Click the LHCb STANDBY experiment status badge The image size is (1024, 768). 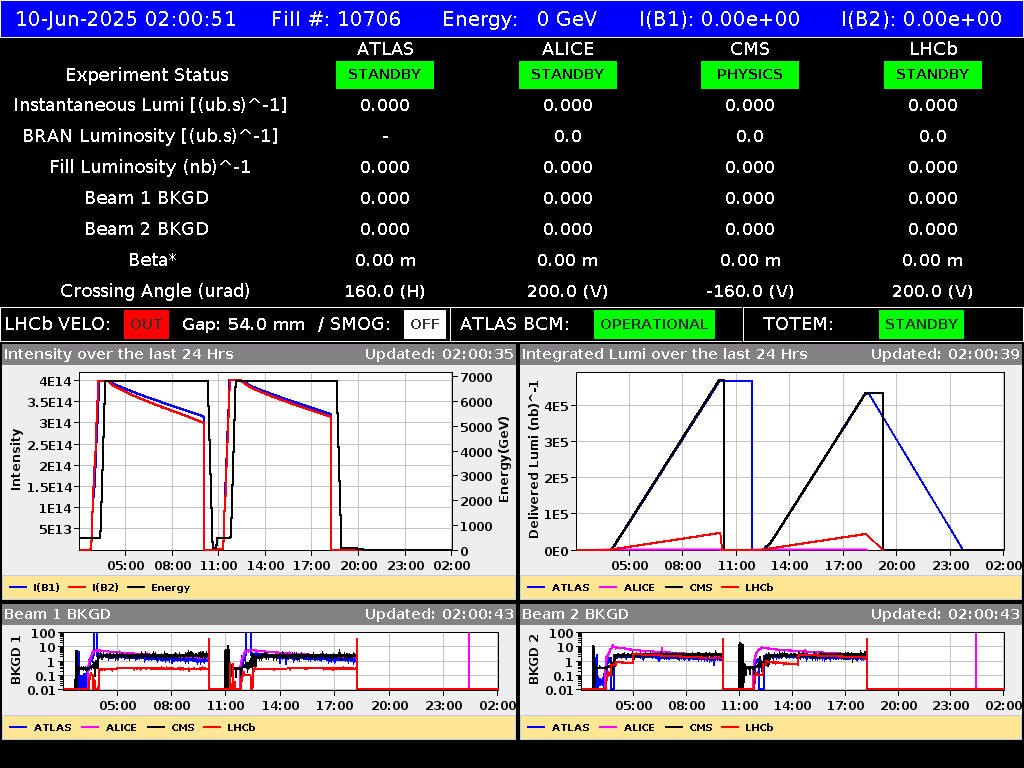(x=933, y=74)
